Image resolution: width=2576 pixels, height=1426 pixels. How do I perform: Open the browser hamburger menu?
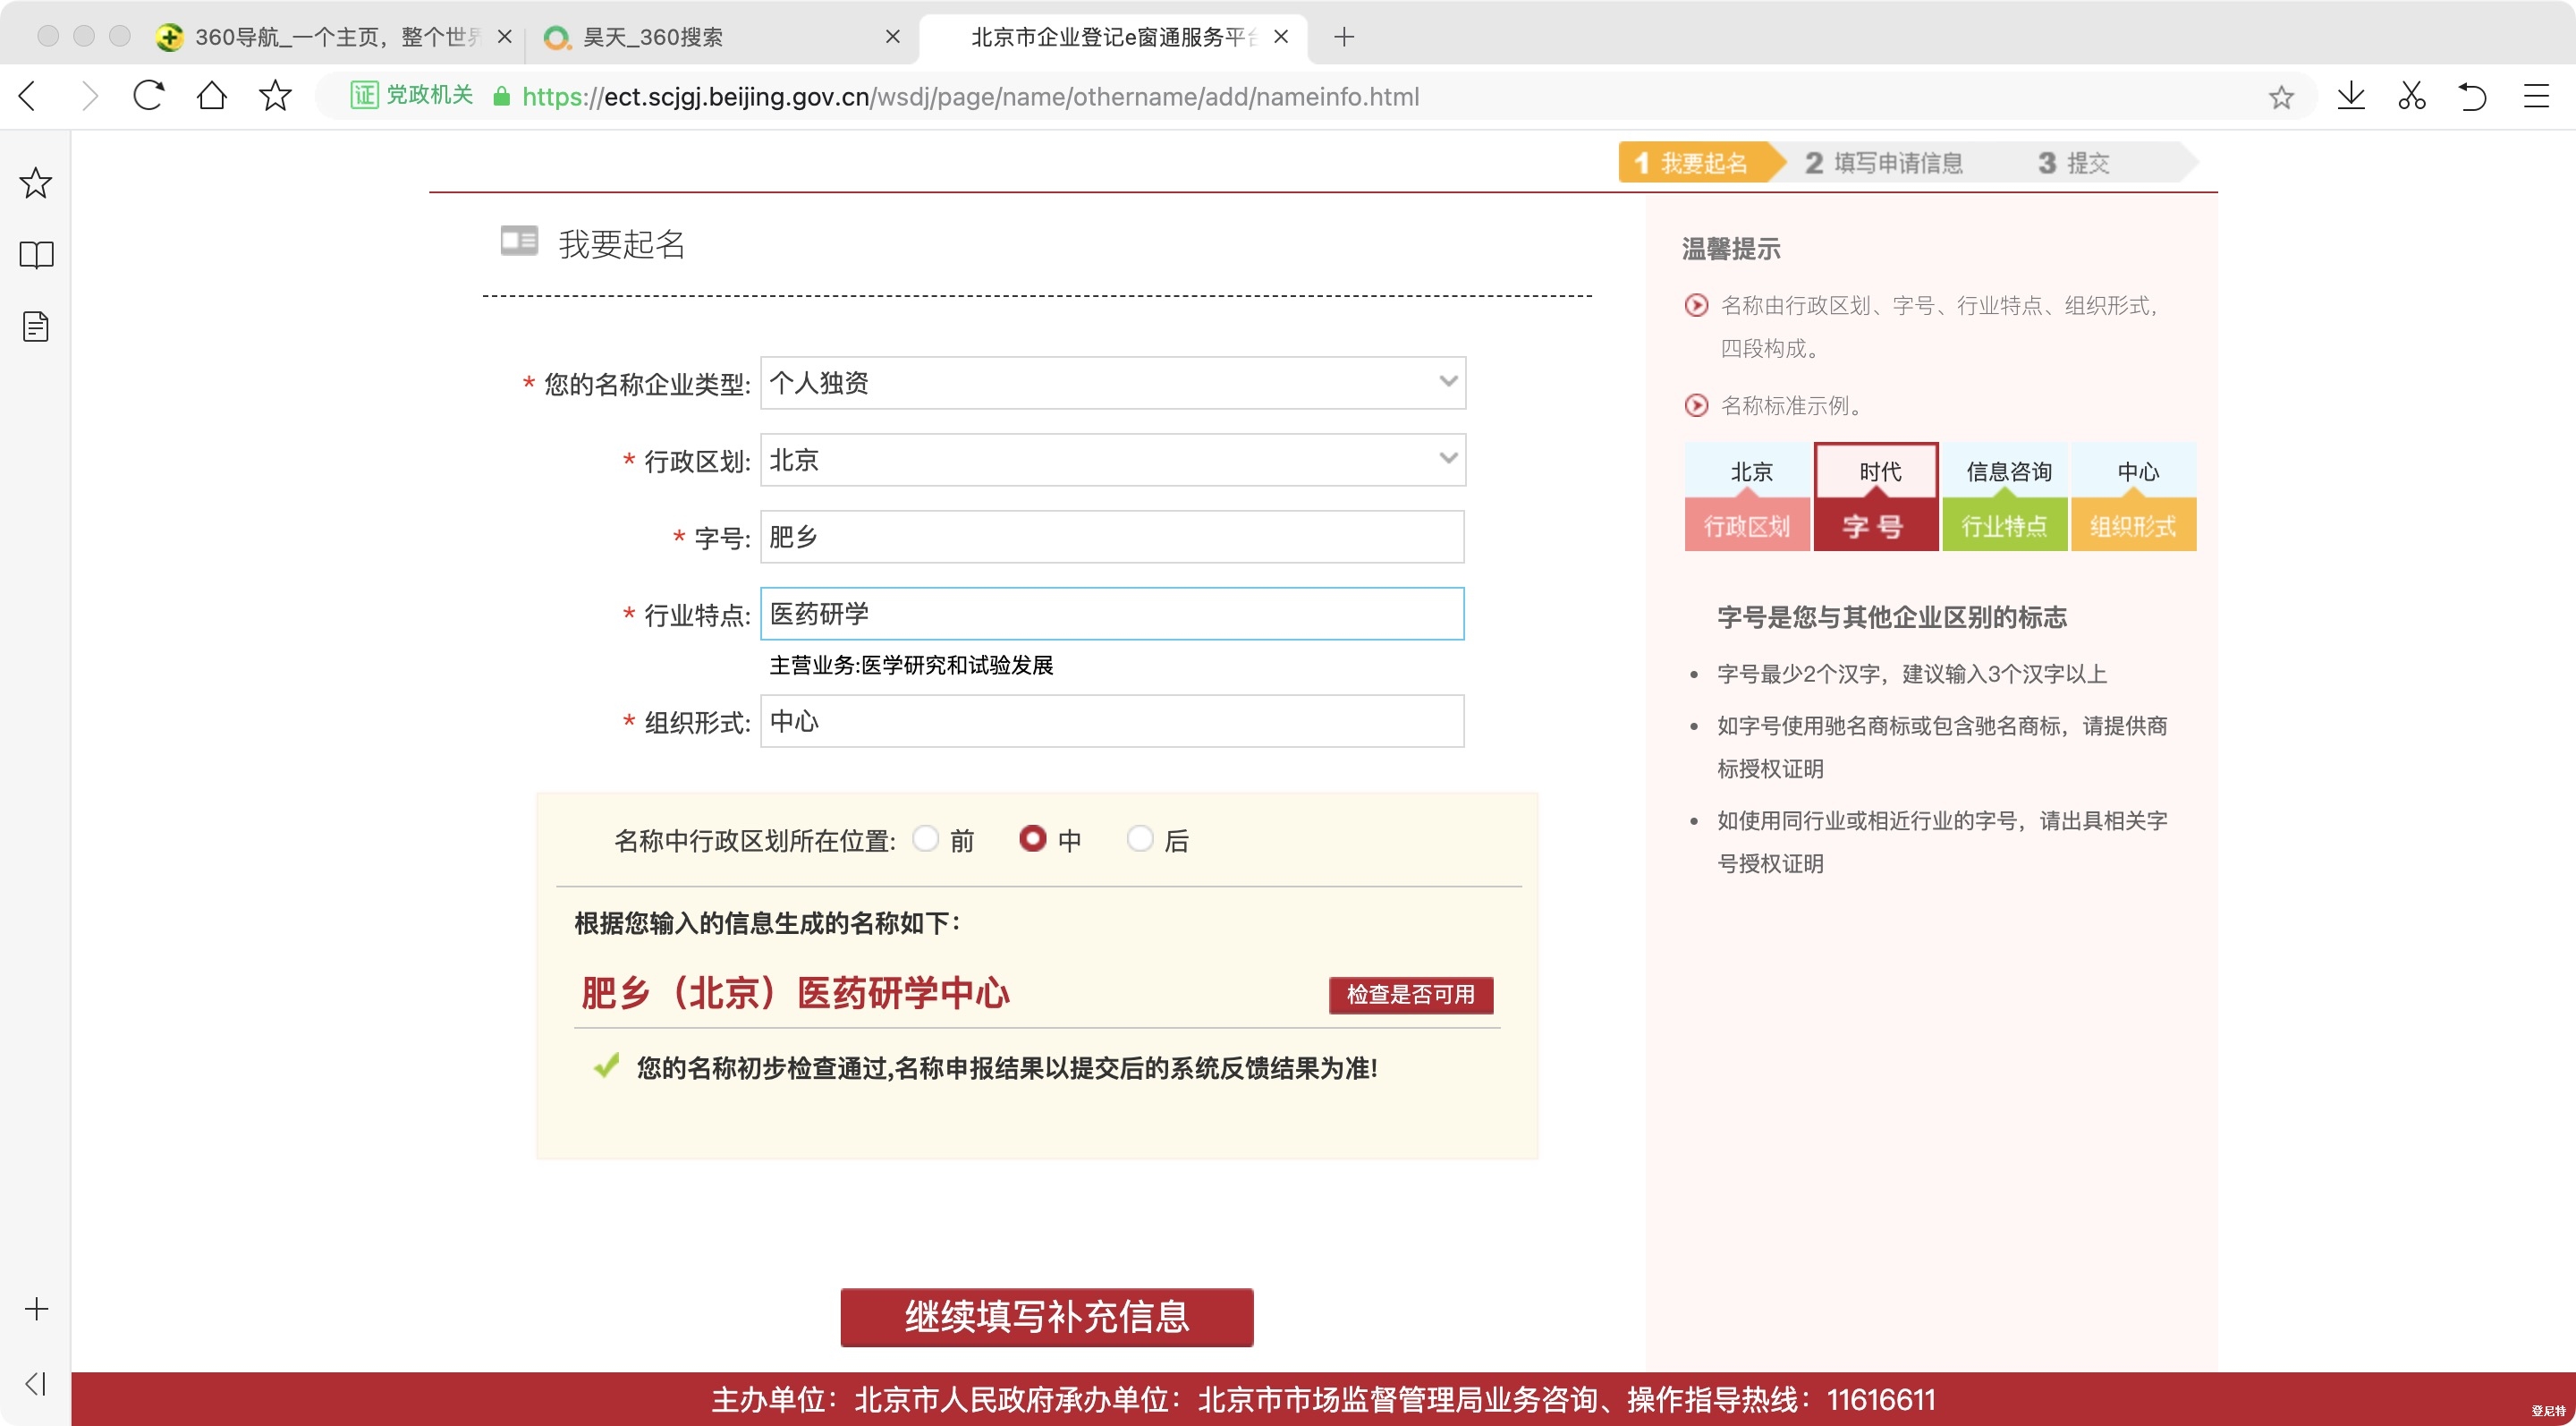point(2536,96)
